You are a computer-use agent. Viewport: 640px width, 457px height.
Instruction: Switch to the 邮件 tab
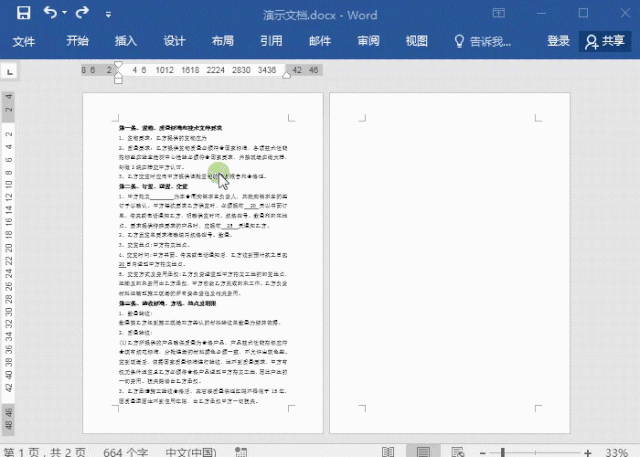click(x=320, y=41)
